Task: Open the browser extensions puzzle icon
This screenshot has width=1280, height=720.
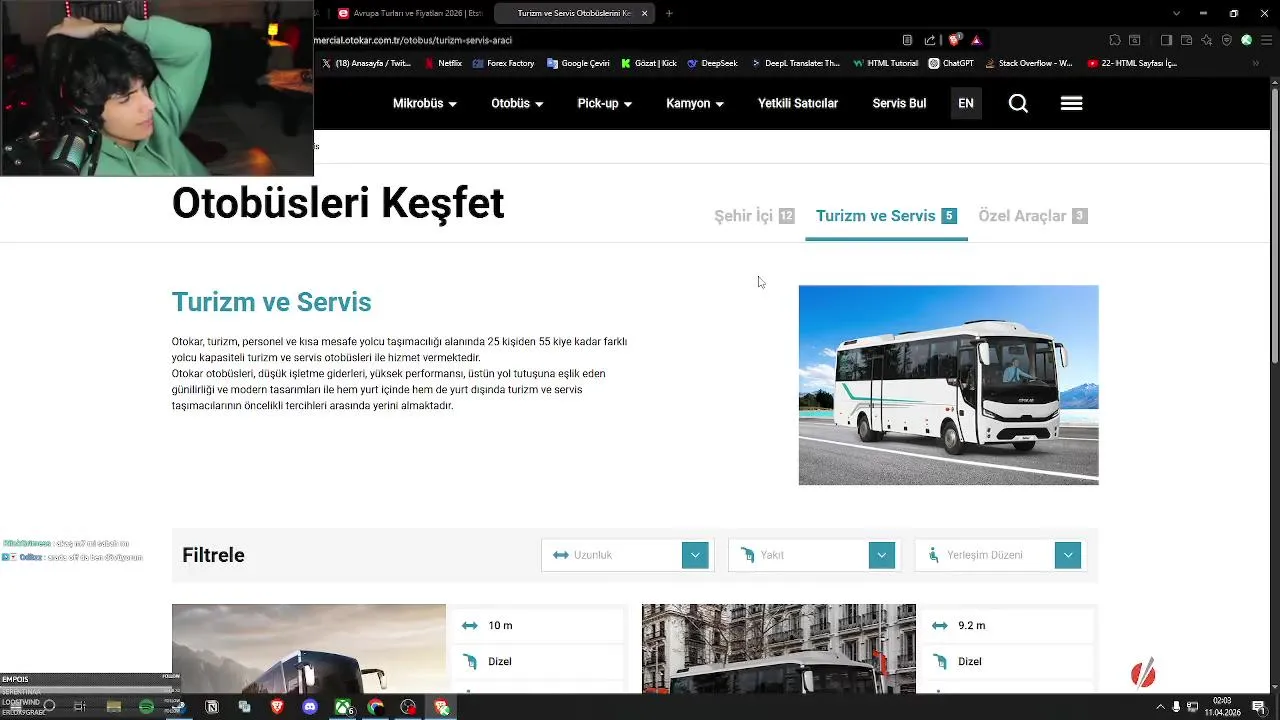Action: 1115,40
